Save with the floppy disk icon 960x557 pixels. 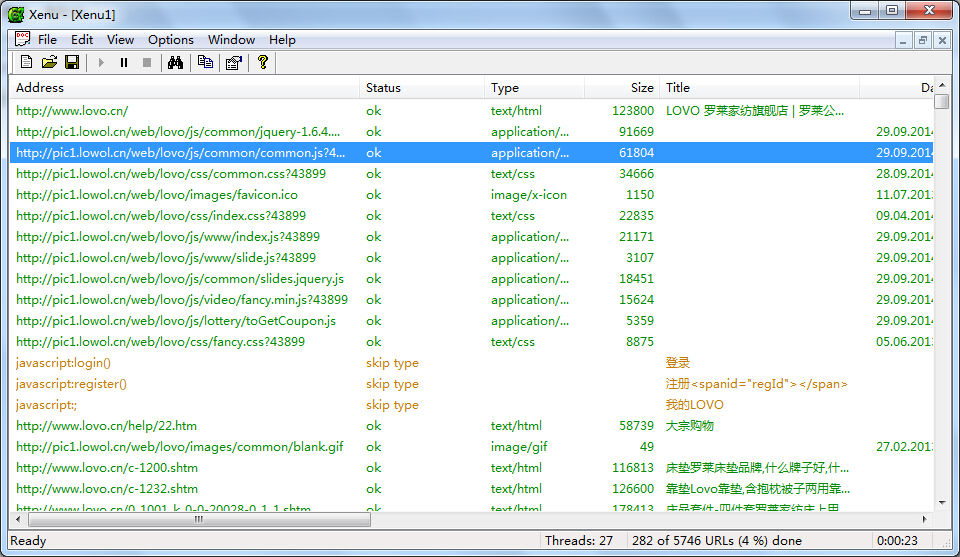point(72,62)
